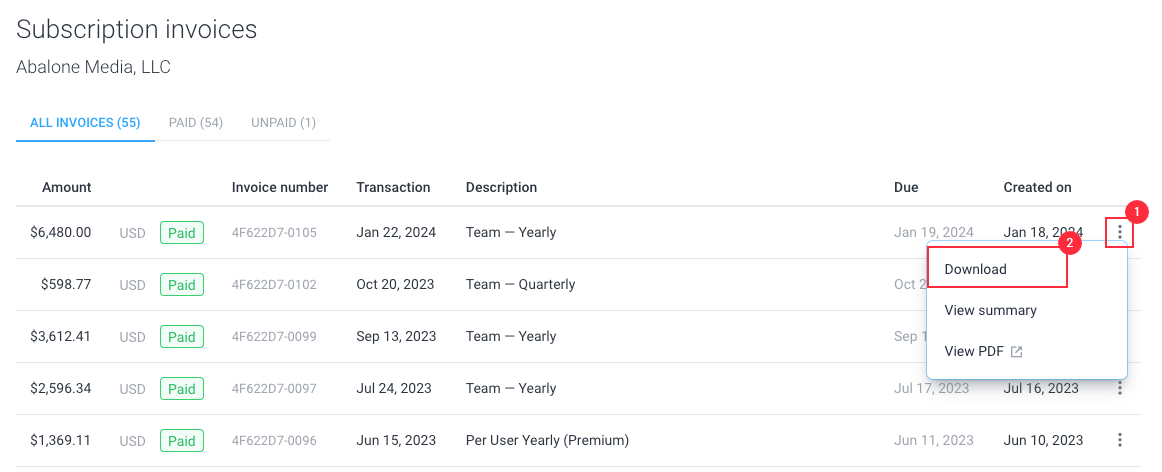The height and width of the screenshot is (472, 1162).
Task: Click the Transaction column header
Action: coord(393,187)
